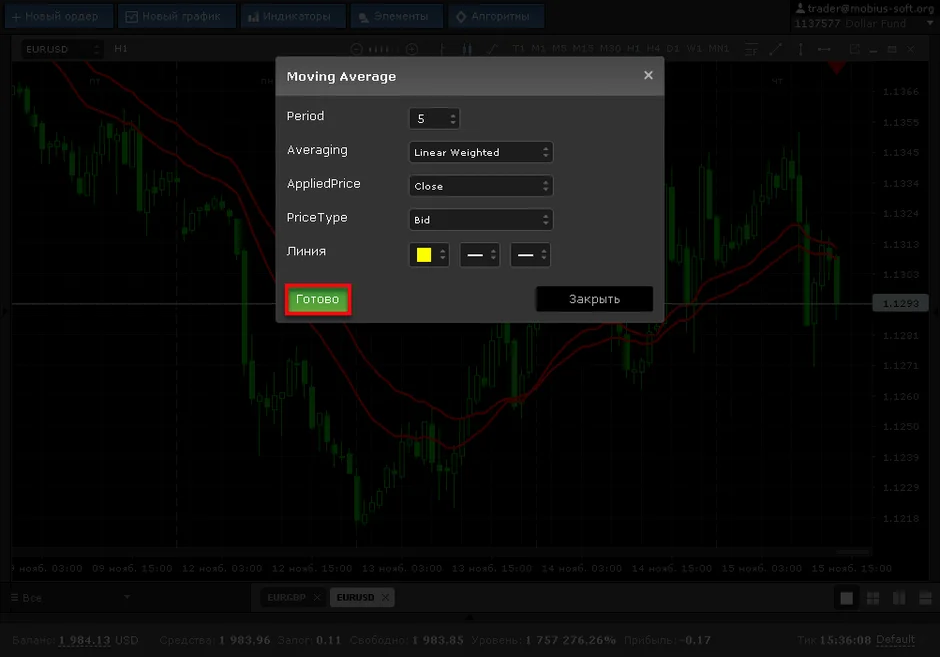The width and height of the screenshot is (940, 657).
Task: Click the zoom out chart icon
Action: pos(356,49)
